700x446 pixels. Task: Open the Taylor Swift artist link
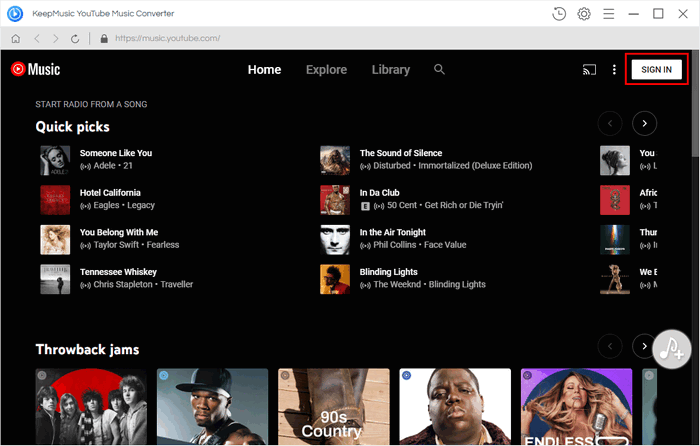click(116, 245)
